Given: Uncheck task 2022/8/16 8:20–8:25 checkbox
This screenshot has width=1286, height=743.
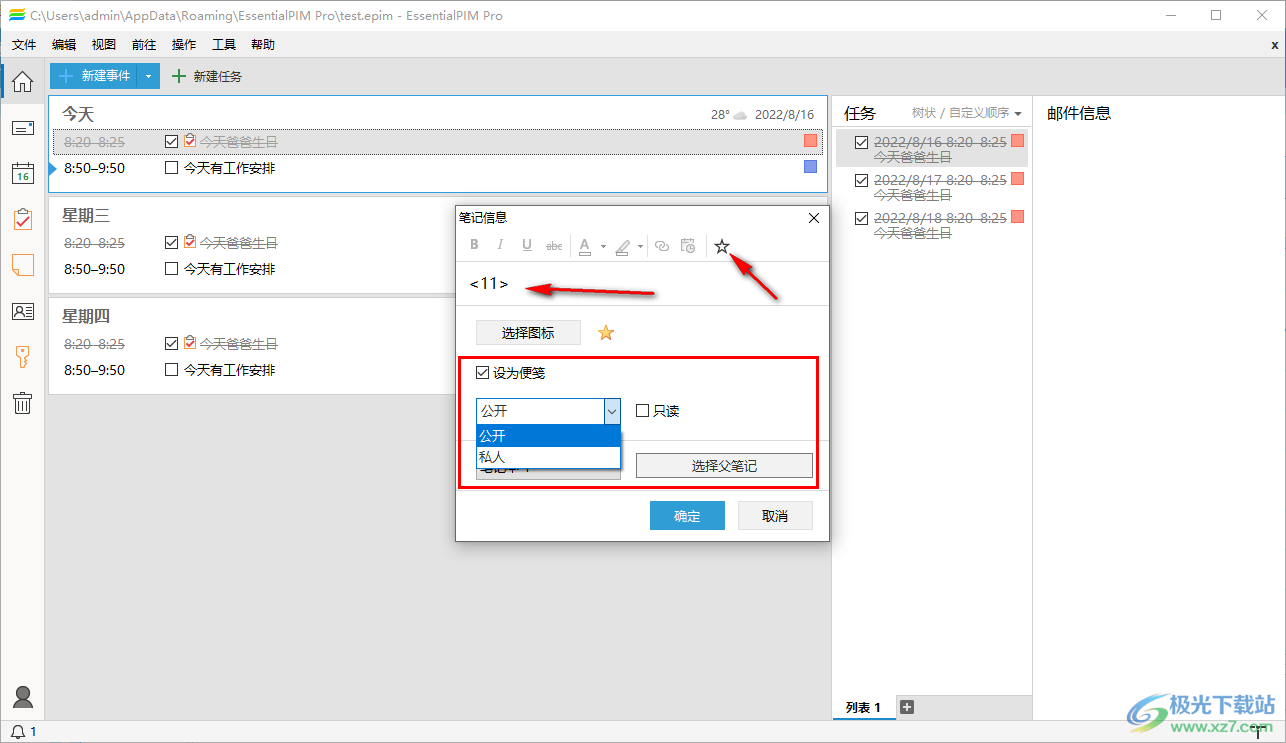Looking at the screenshot, I should coord(861,142).
